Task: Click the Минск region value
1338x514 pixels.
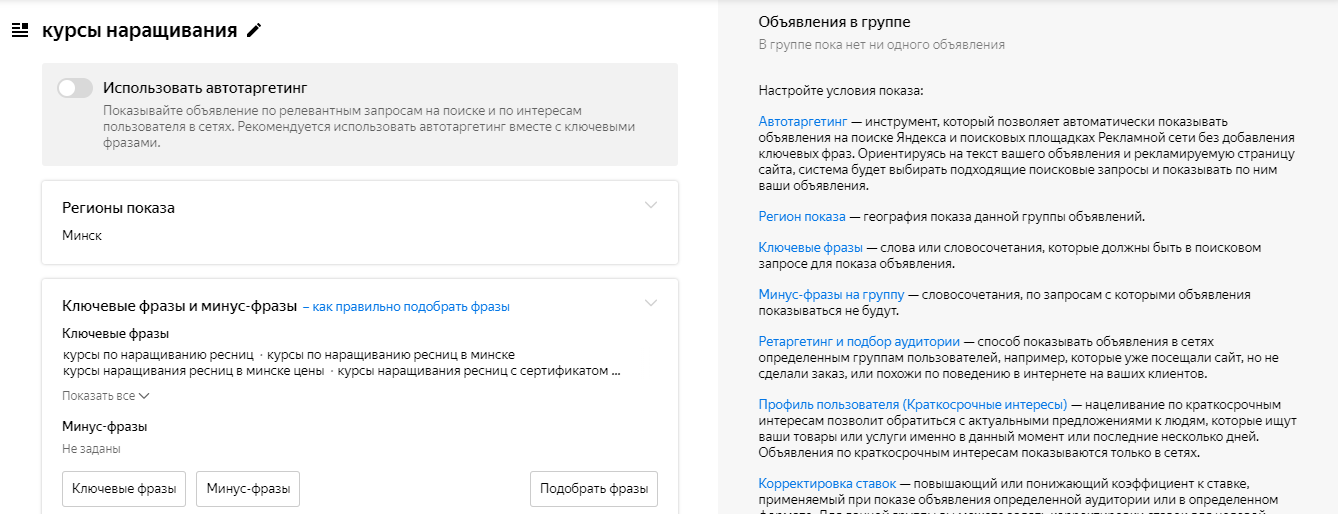Action: [82, 236]
